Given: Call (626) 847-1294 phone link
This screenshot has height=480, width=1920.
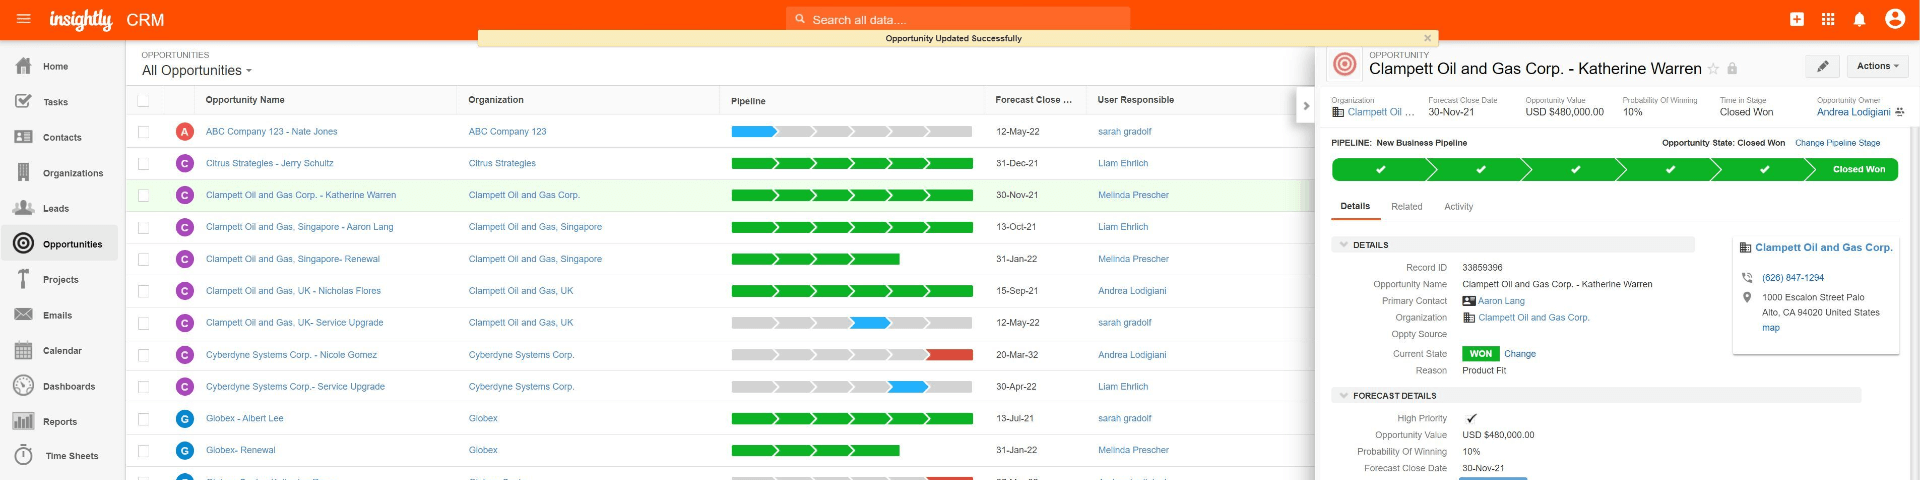Looking at the screenshot, I should [1793, 278].
